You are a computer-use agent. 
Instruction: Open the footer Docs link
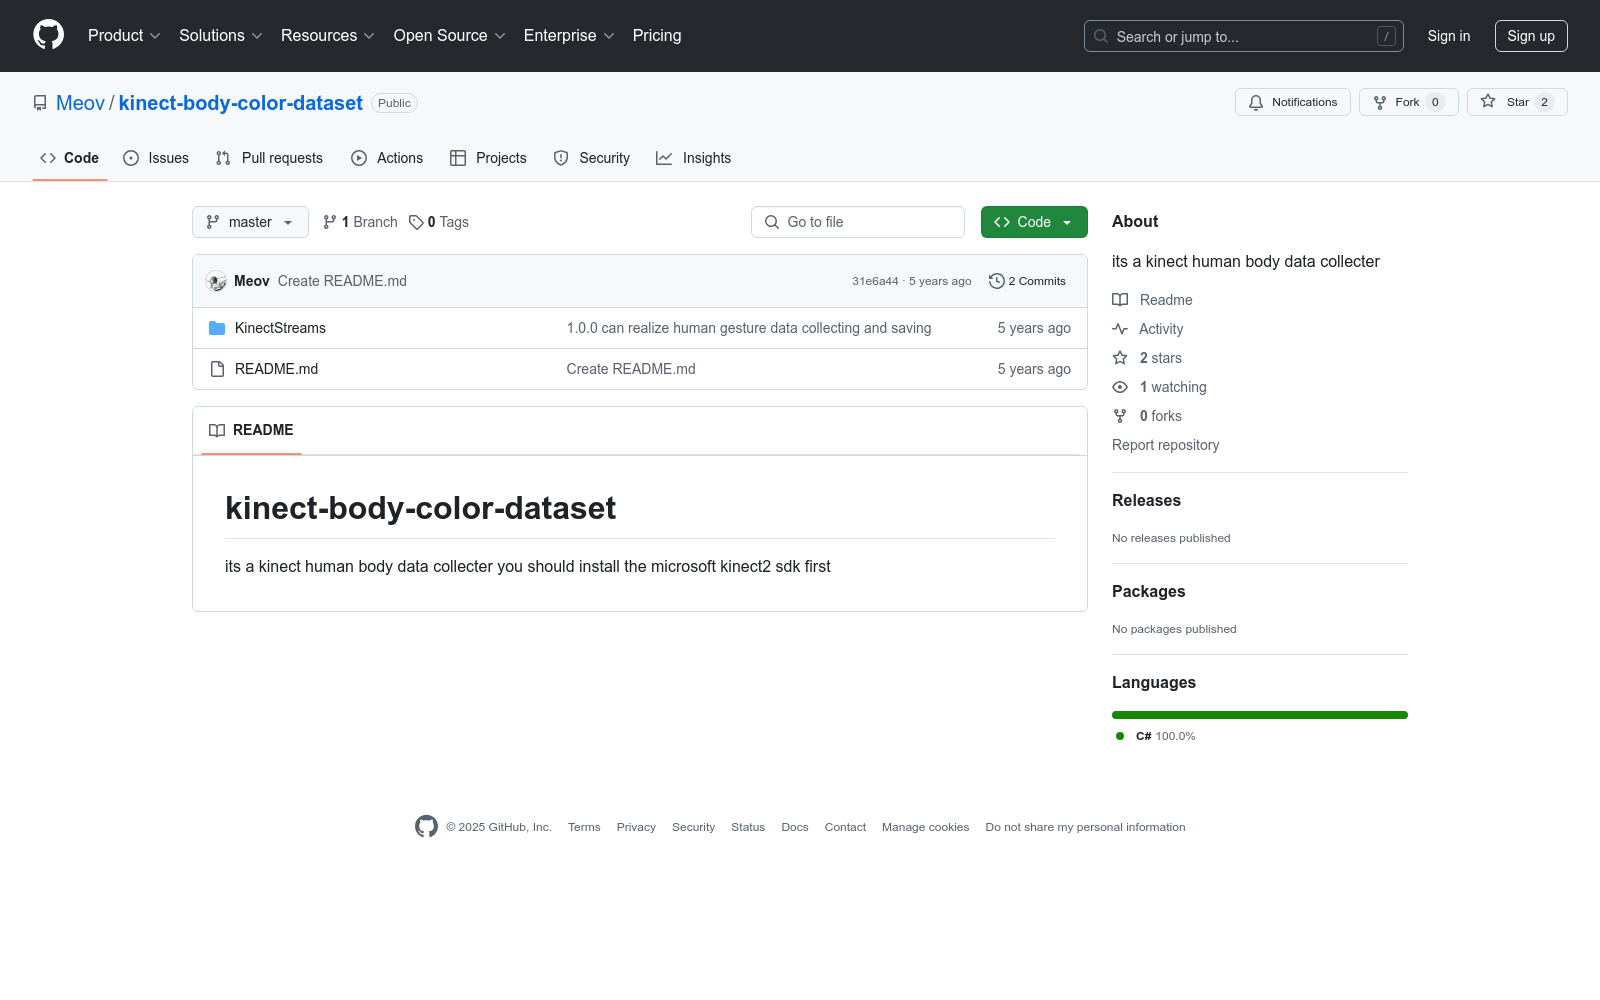point(795,827)
